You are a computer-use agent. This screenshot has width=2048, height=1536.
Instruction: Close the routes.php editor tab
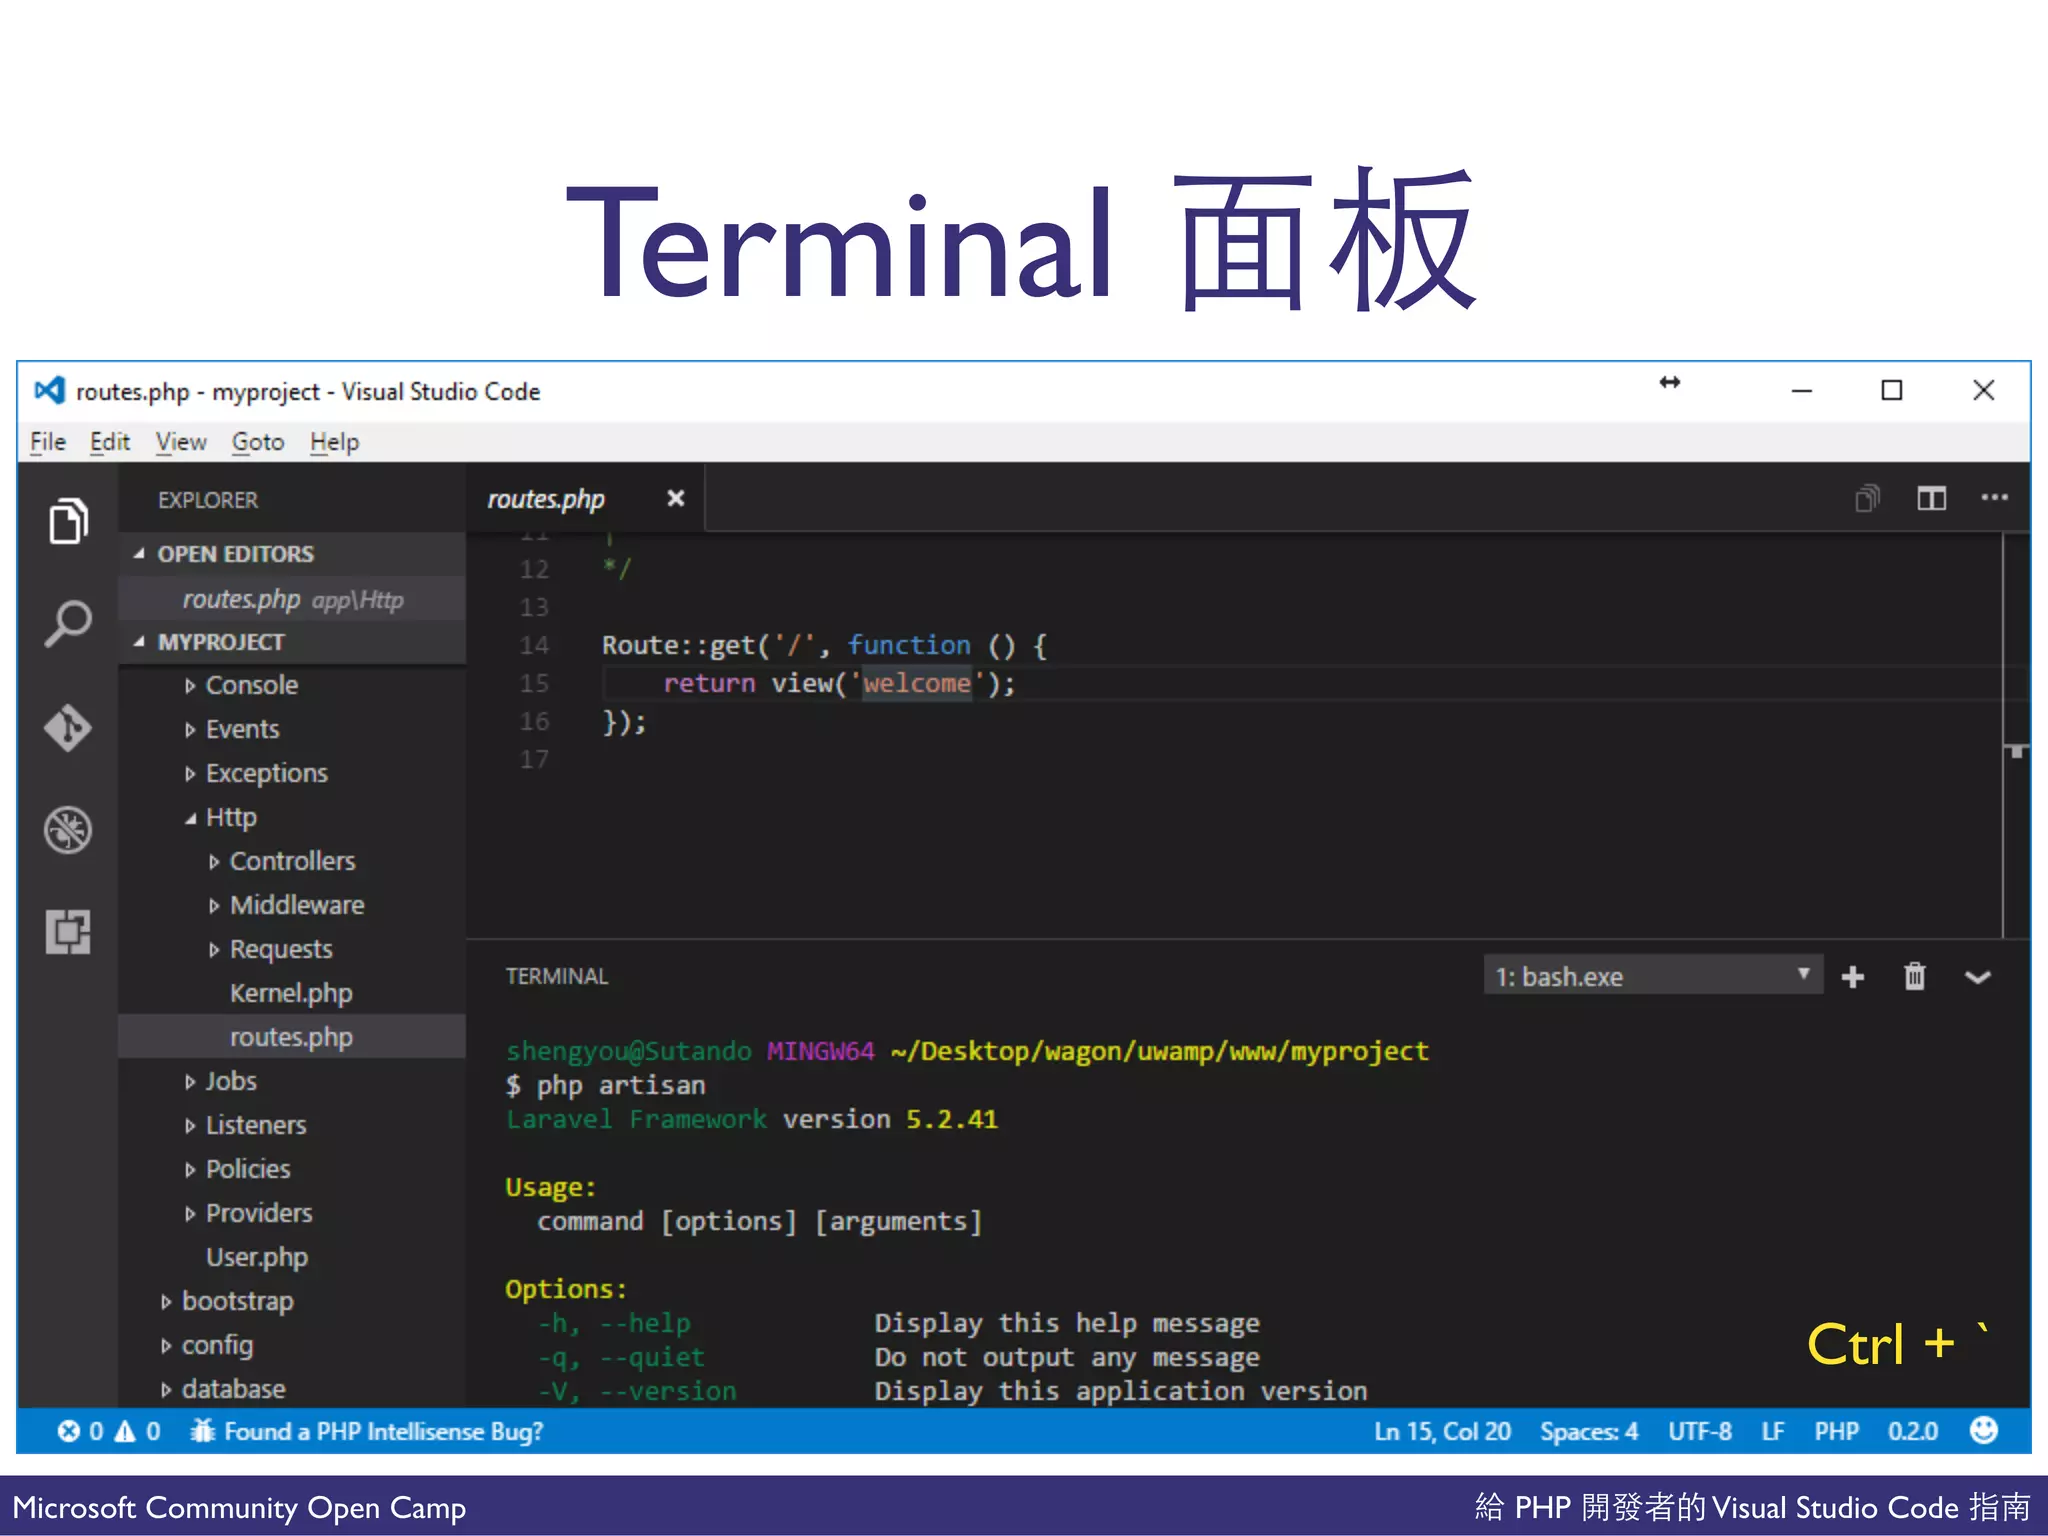click(x=676, y=498)
